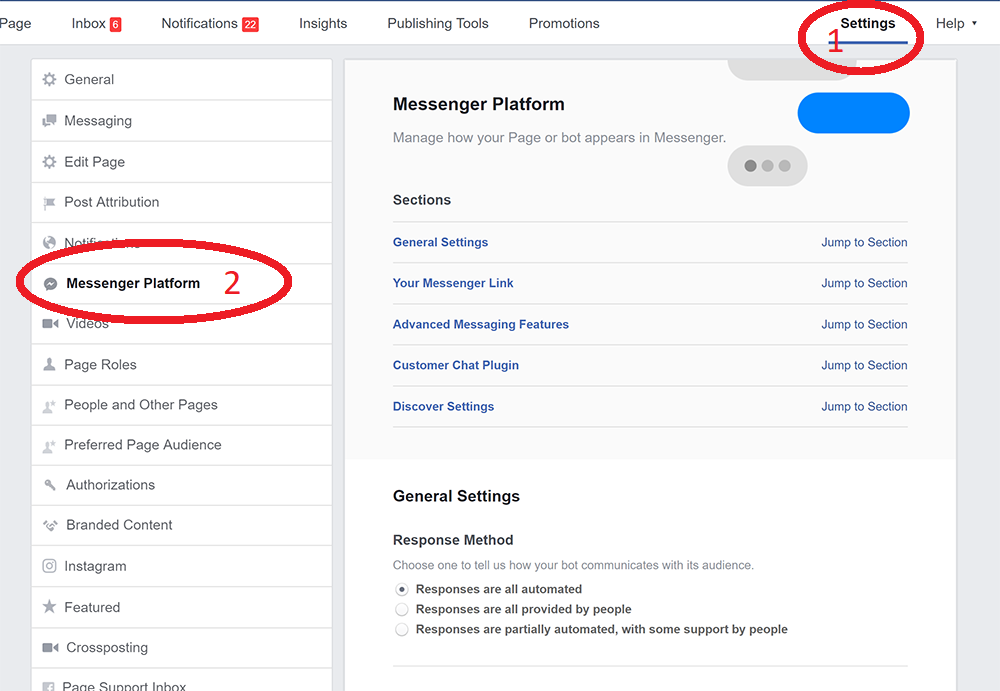Viewport: 1000px width, 691px height.
Task: Click the Featured star icon
Action: pyautogui.click(x=50, y=606)
